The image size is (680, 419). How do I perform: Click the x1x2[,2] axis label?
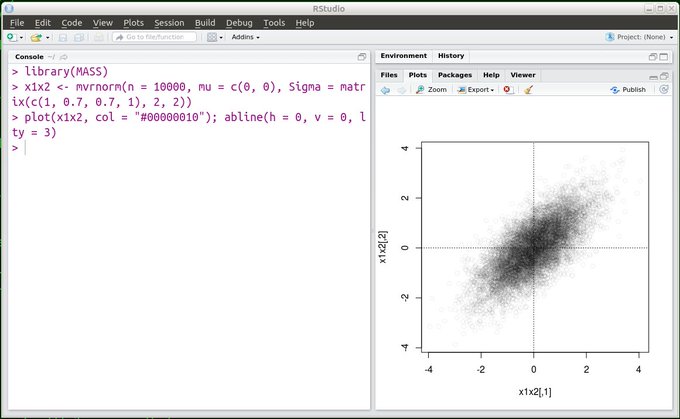point(382,247)
